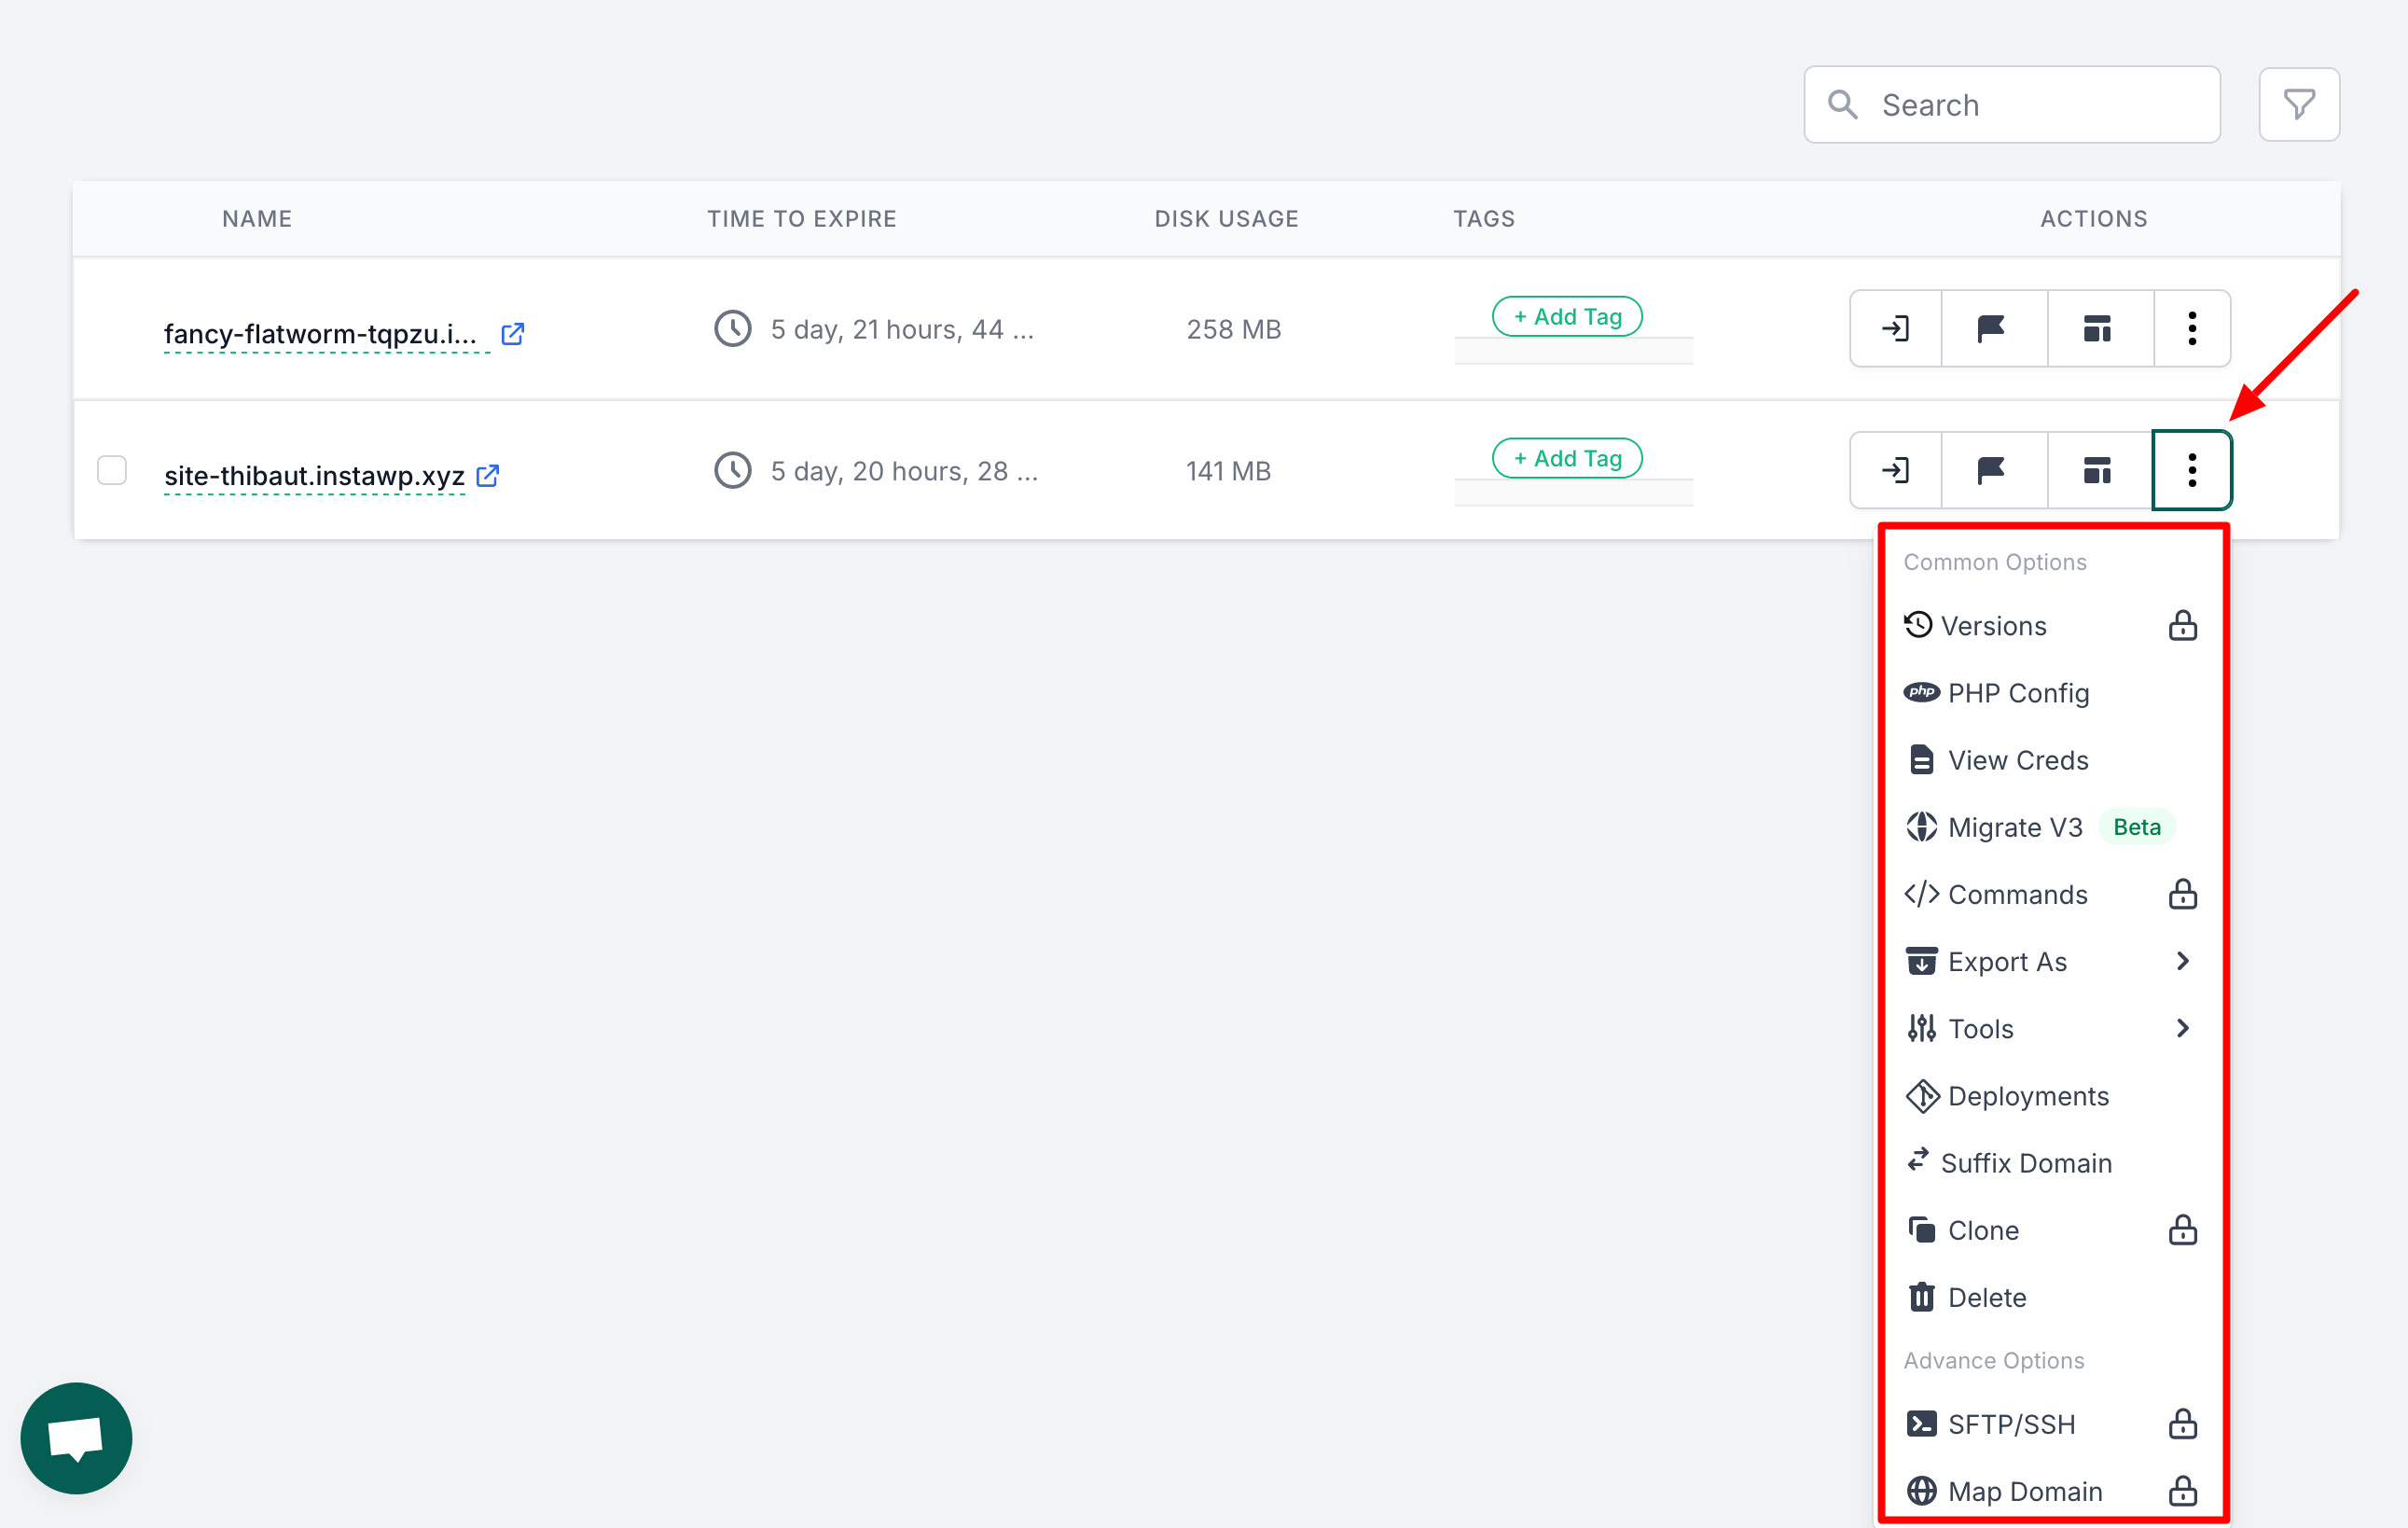The height and width of the screenshot is (1528, 2408).
Task: Click the lock icon beside SFTP/SSH
Action: [x=2183, y=1424]
